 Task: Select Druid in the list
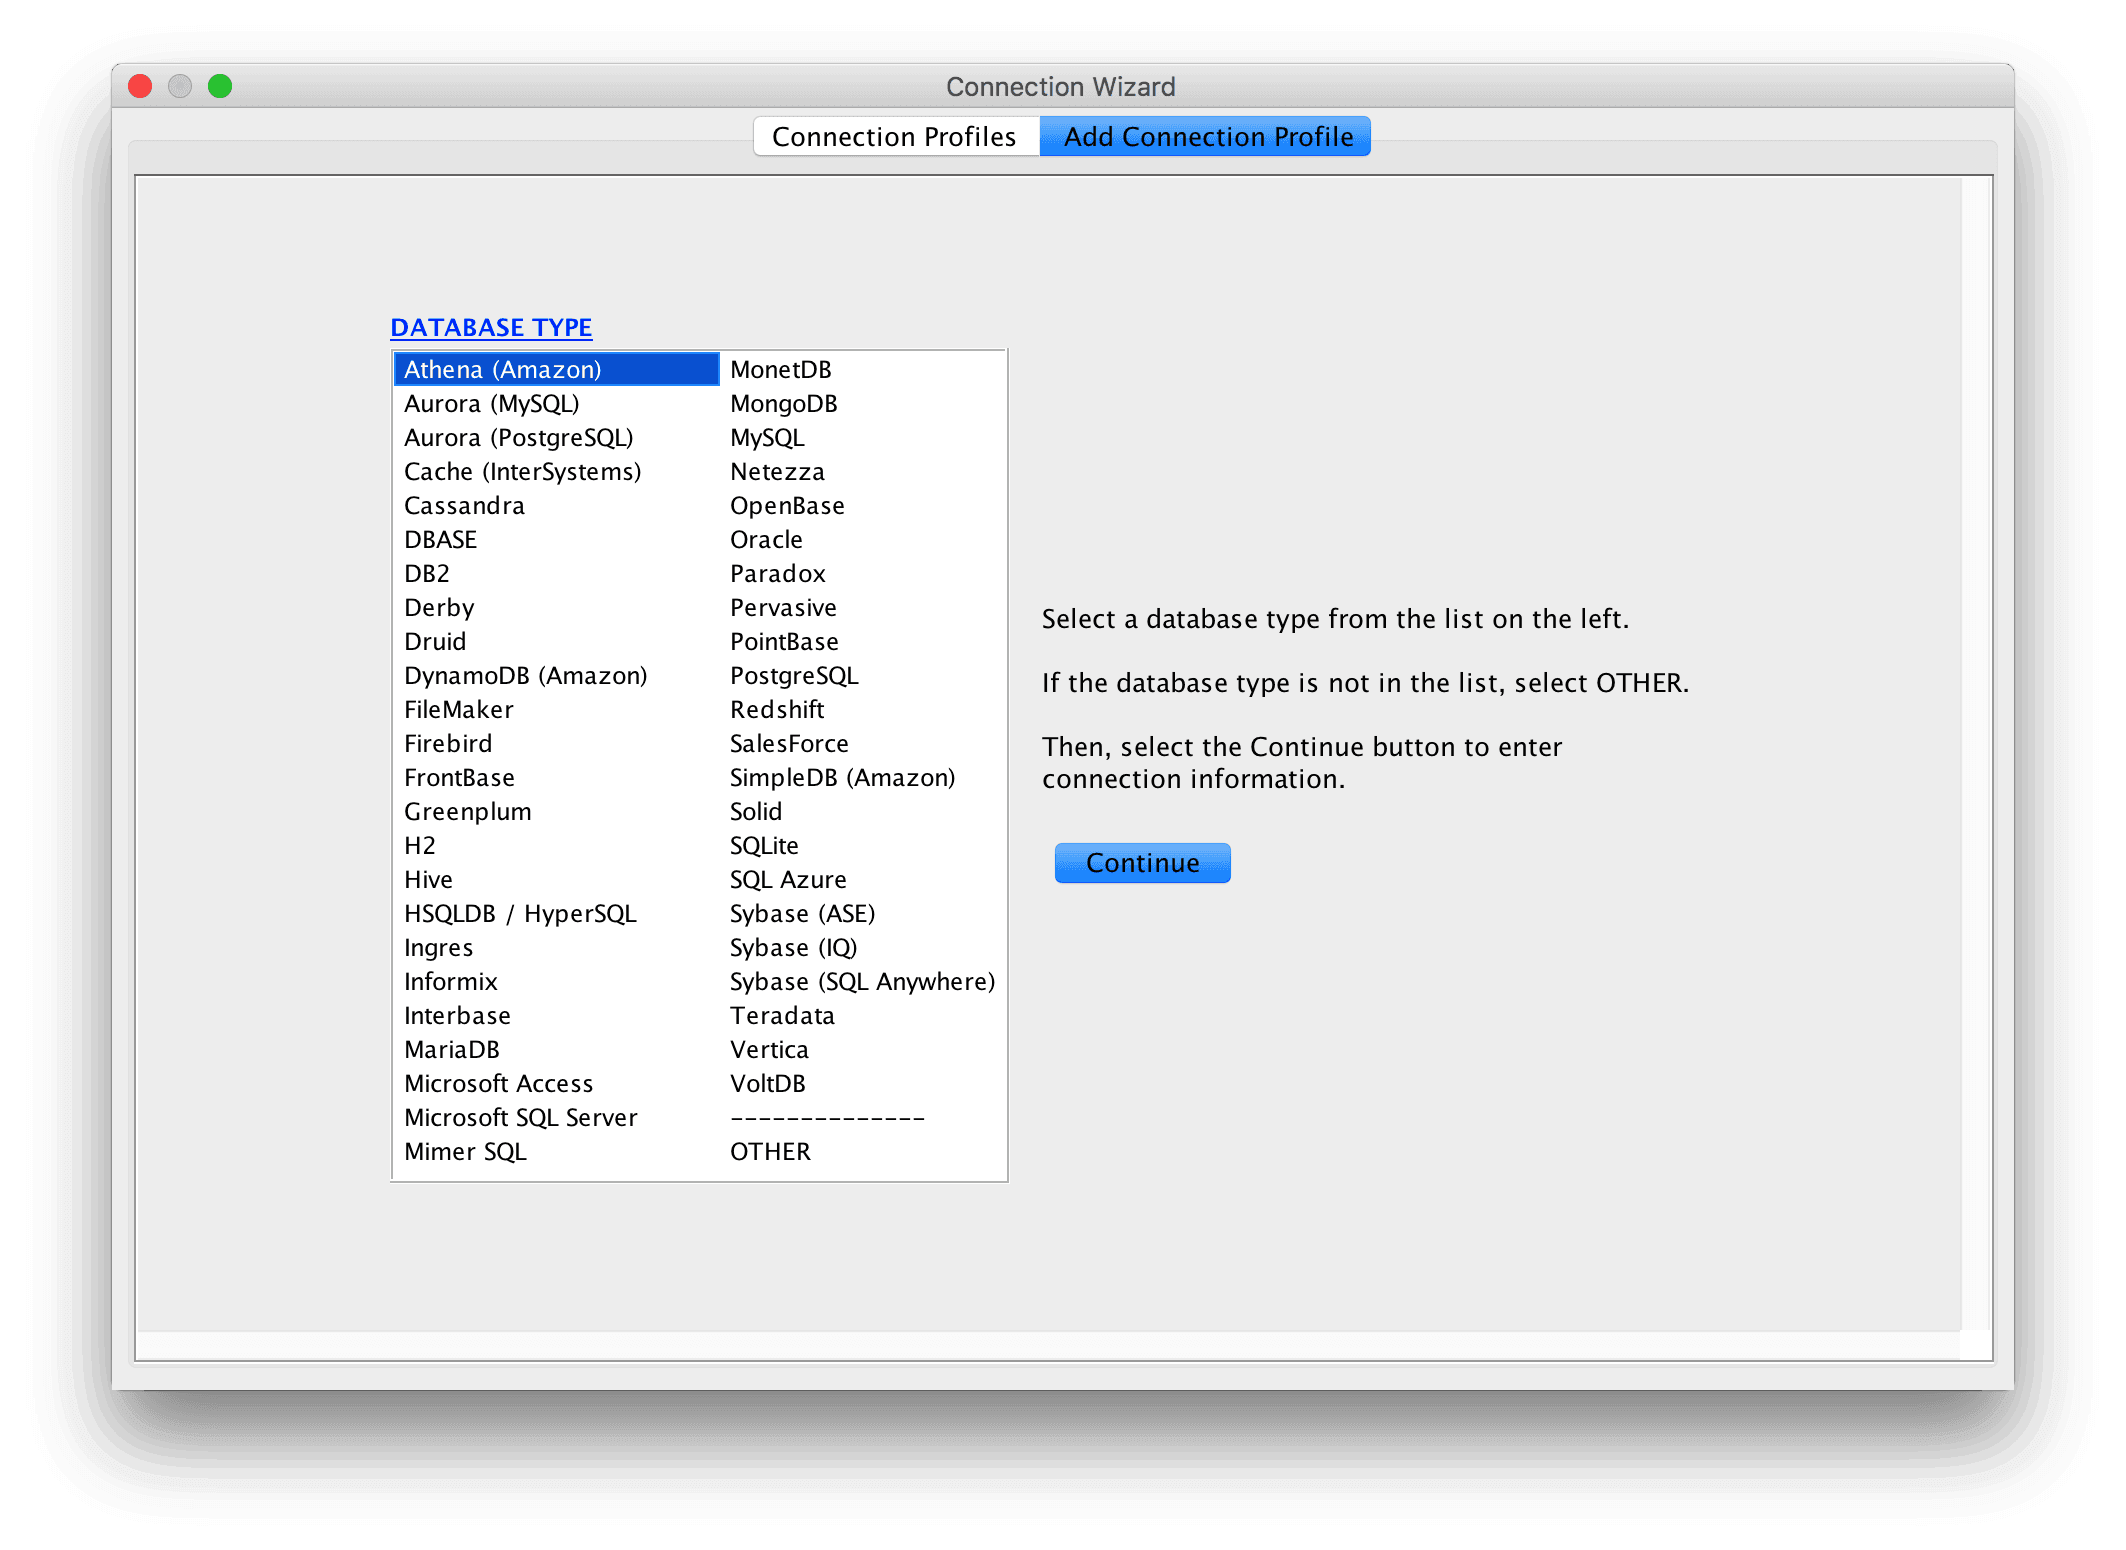[x=557, y=641]
